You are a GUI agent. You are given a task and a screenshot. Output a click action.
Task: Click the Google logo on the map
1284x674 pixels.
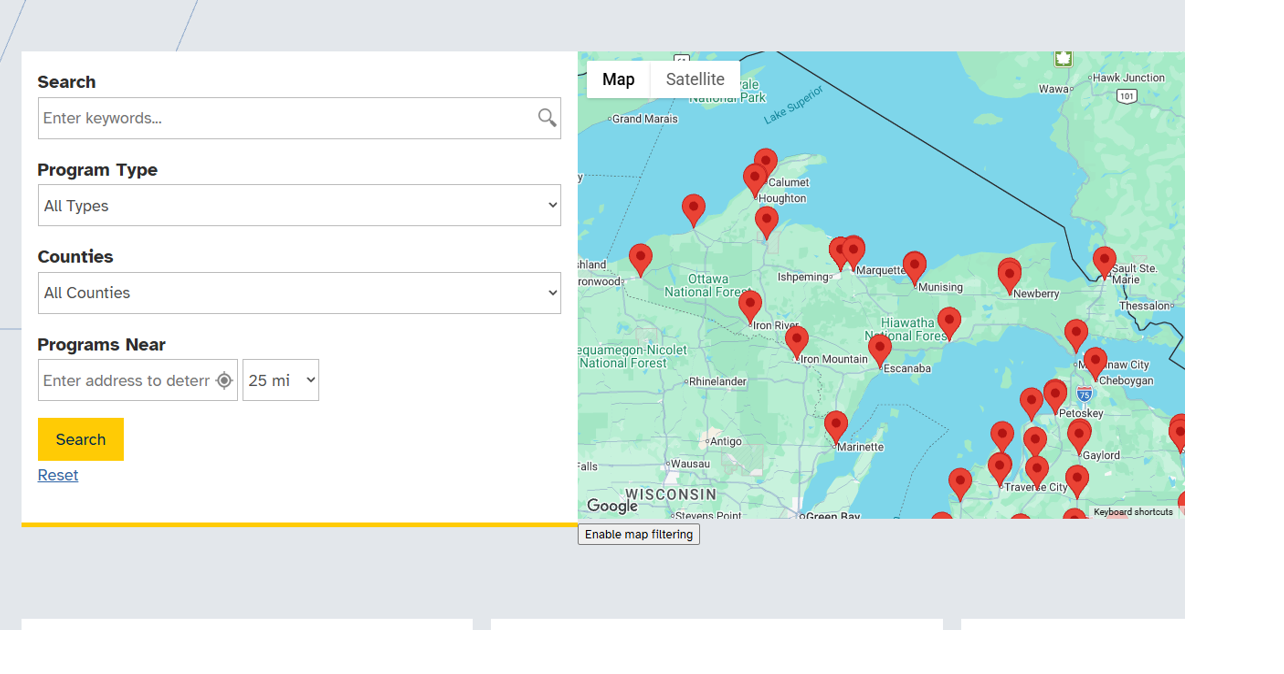(612, 506)
